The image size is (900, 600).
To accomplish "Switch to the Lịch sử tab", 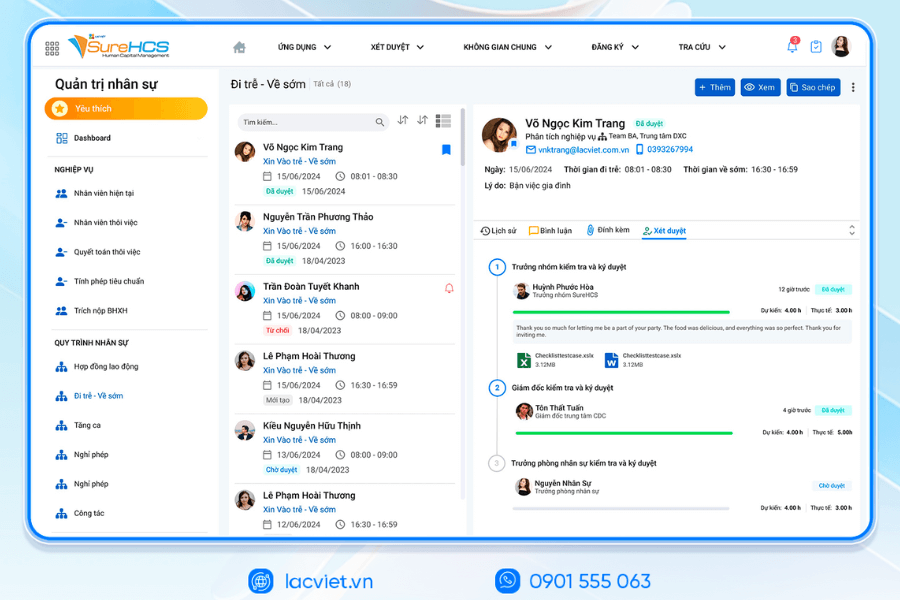I will click(498, 231).
